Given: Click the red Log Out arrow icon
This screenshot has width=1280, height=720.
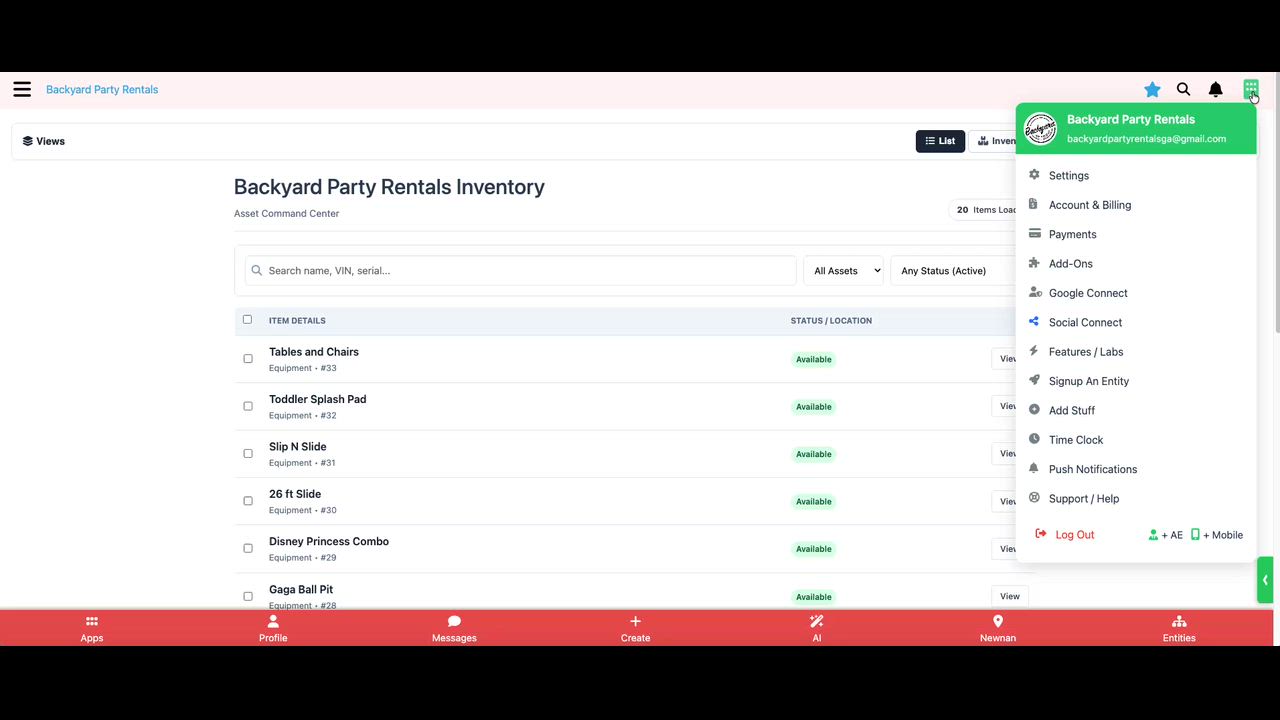Looking at the screenshot, I should [x=1040, y=534].
